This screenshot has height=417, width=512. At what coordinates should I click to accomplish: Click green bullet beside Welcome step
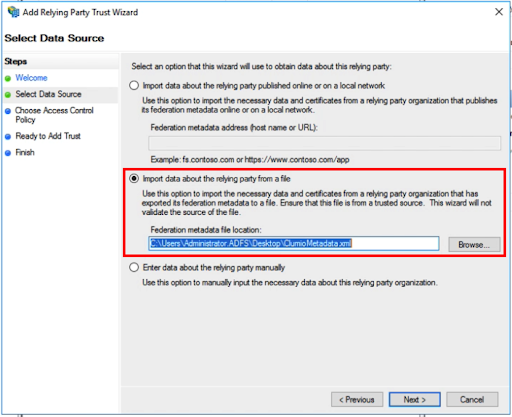coord(8,79)
